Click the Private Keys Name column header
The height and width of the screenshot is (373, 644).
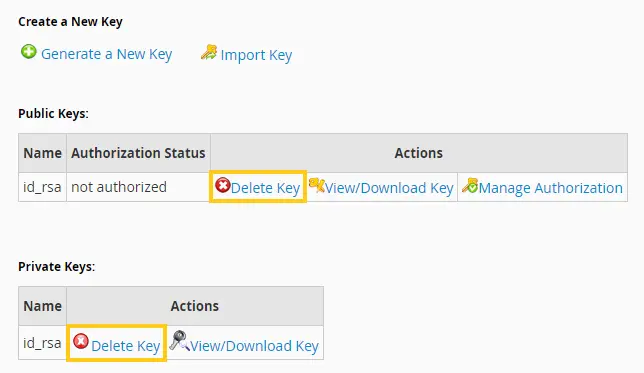tap(42, 306)
